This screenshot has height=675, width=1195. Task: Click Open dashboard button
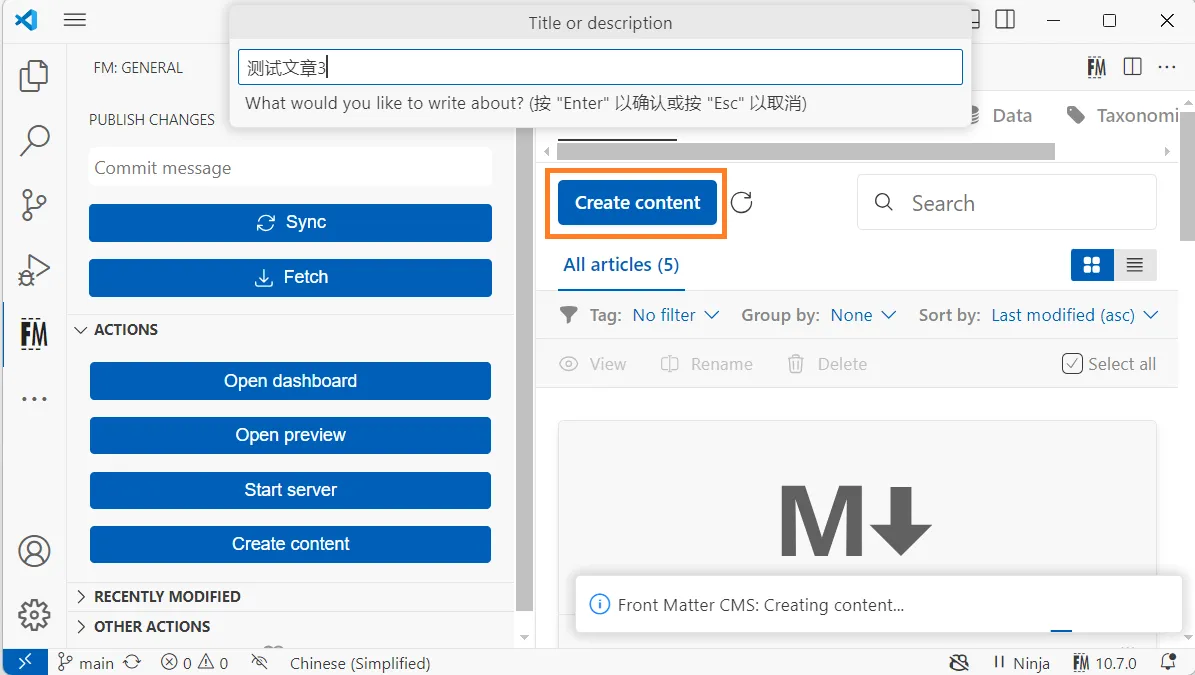tap(290, 381)
